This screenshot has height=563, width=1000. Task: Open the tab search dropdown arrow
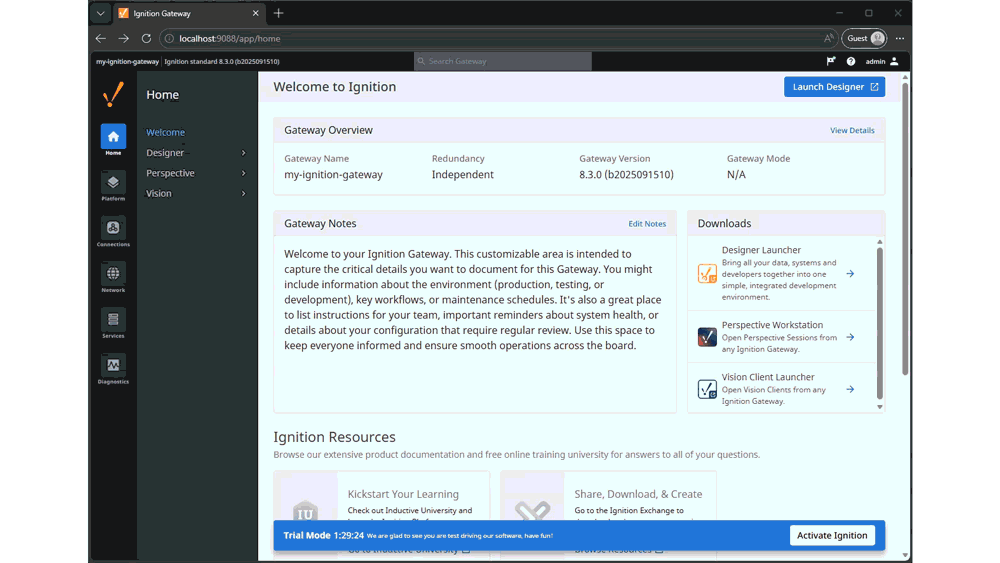pyautogui.click(x=100, y=13)
